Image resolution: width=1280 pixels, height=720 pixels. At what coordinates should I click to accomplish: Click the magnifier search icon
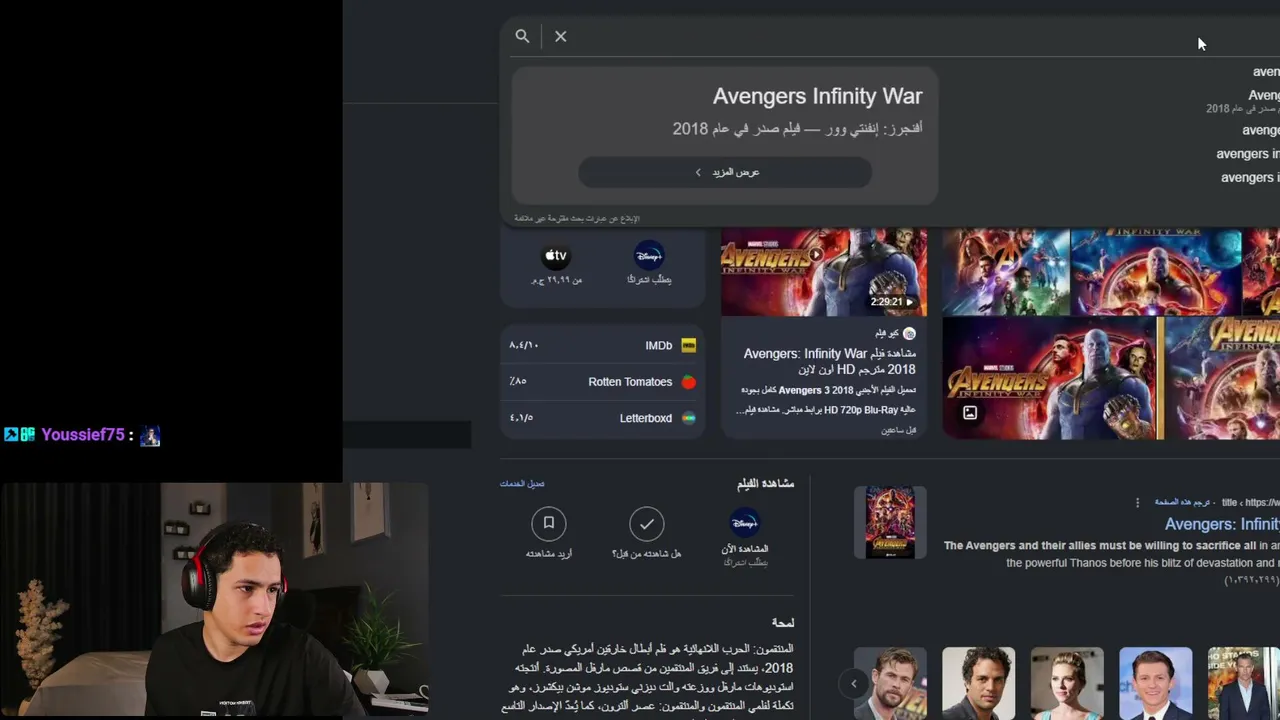click(x=522, y=36)
